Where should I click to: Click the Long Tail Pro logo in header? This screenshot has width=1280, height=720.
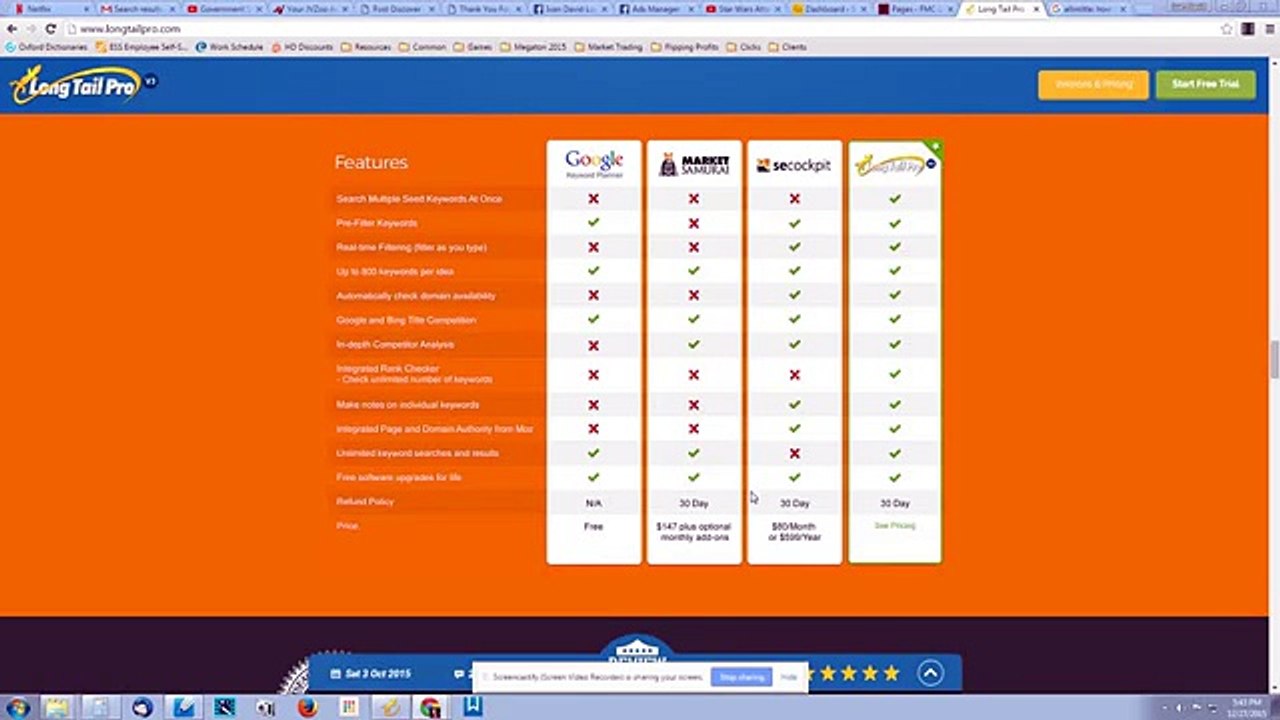coord(83,85)
